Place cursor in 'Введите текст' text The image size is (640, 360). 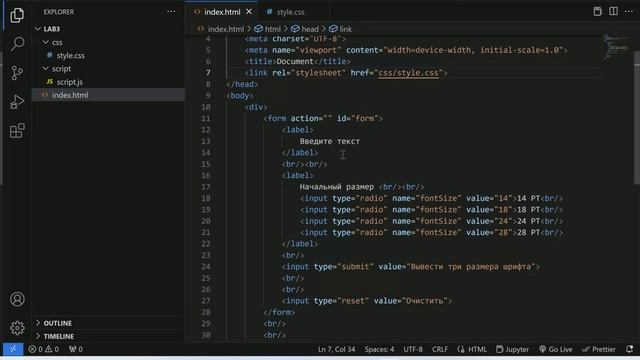coord(330,141)
